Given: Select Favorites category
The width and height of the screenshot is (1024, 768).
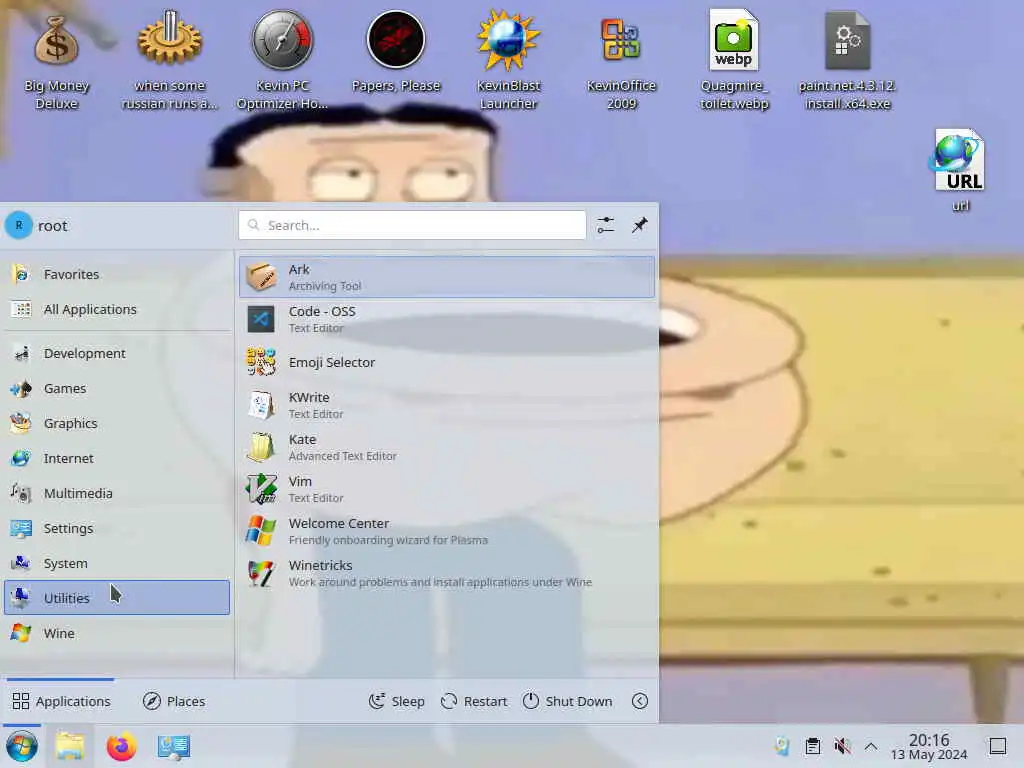Looking at the screenshot, I should [x=117, y=274].
